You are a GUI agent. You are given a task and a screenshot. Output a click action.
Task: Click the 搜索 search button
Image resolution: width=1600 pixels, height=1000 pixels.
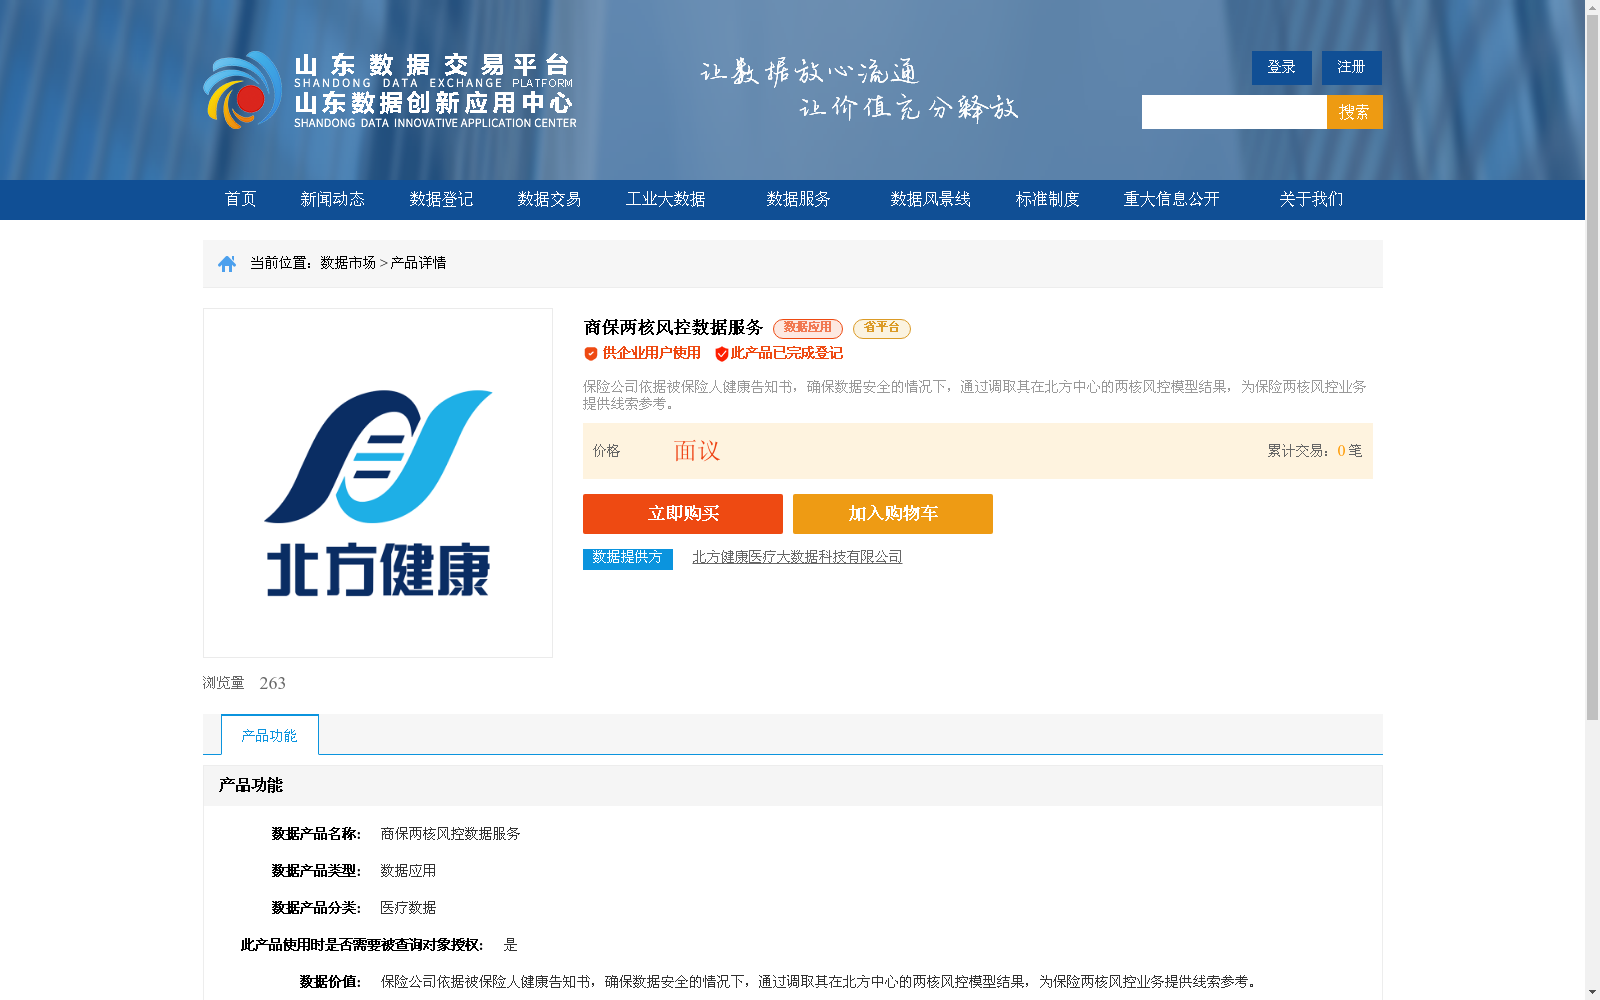point(1355,111)
